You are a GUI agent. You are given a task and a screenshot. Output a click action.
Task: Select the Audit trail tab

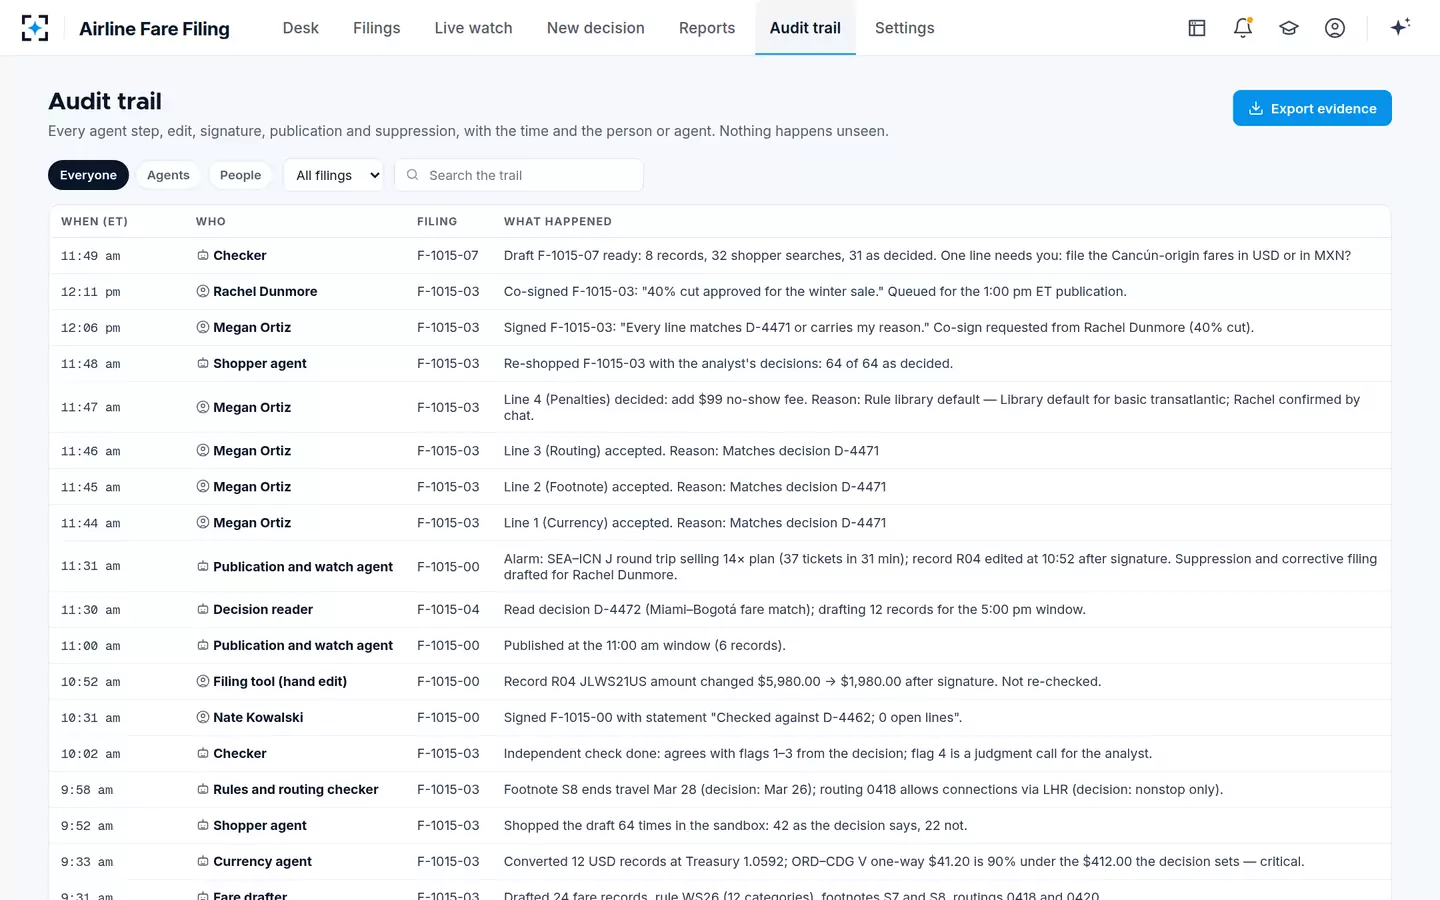point(805,28)
